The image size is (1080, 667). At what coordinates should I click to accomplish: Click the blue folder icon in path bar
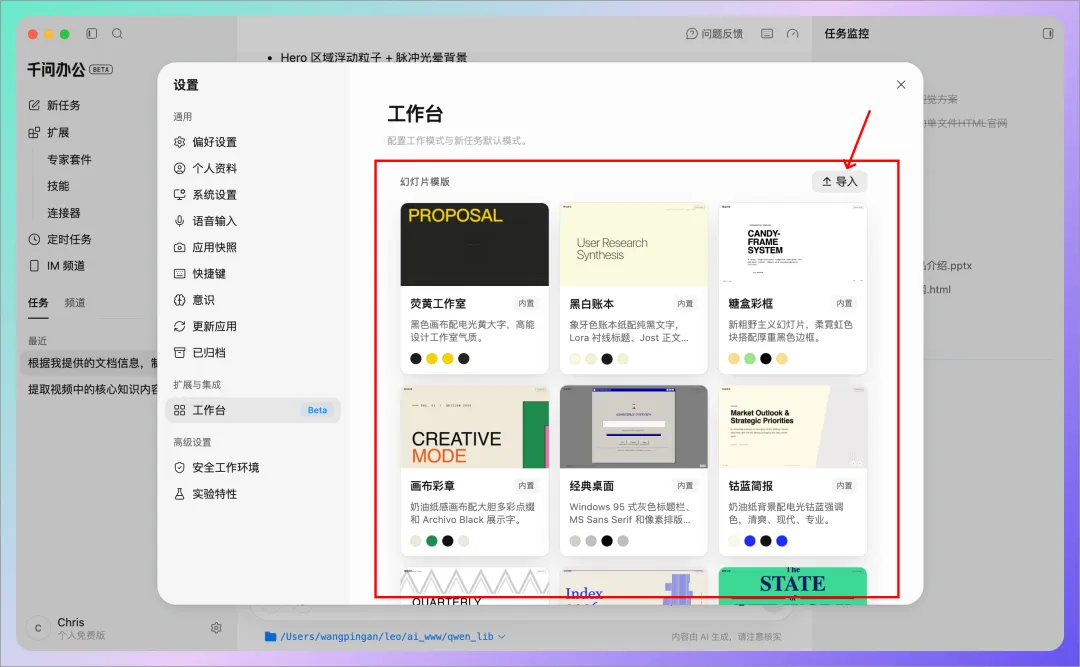(271, 637)
